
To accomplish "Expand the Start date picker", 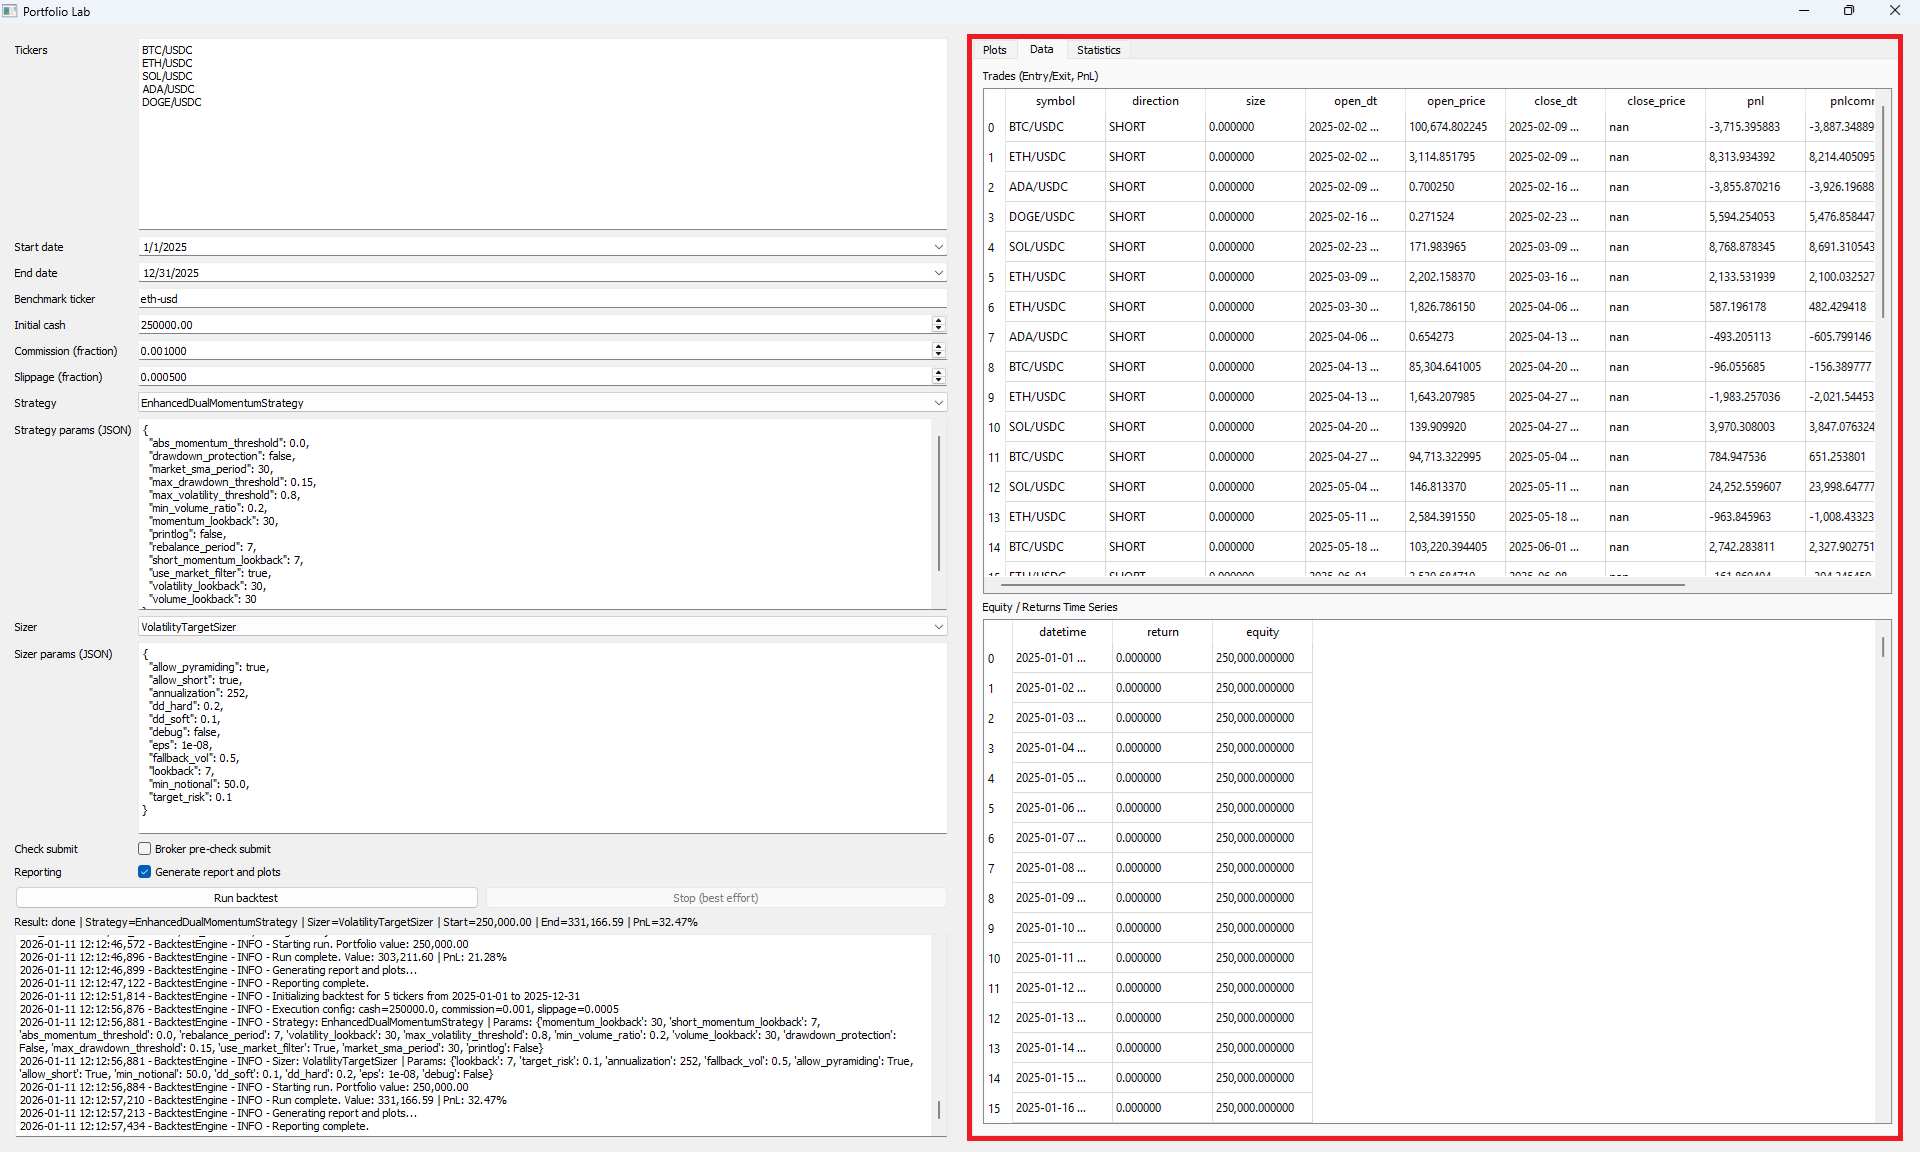I will click(x=938, y=246).
